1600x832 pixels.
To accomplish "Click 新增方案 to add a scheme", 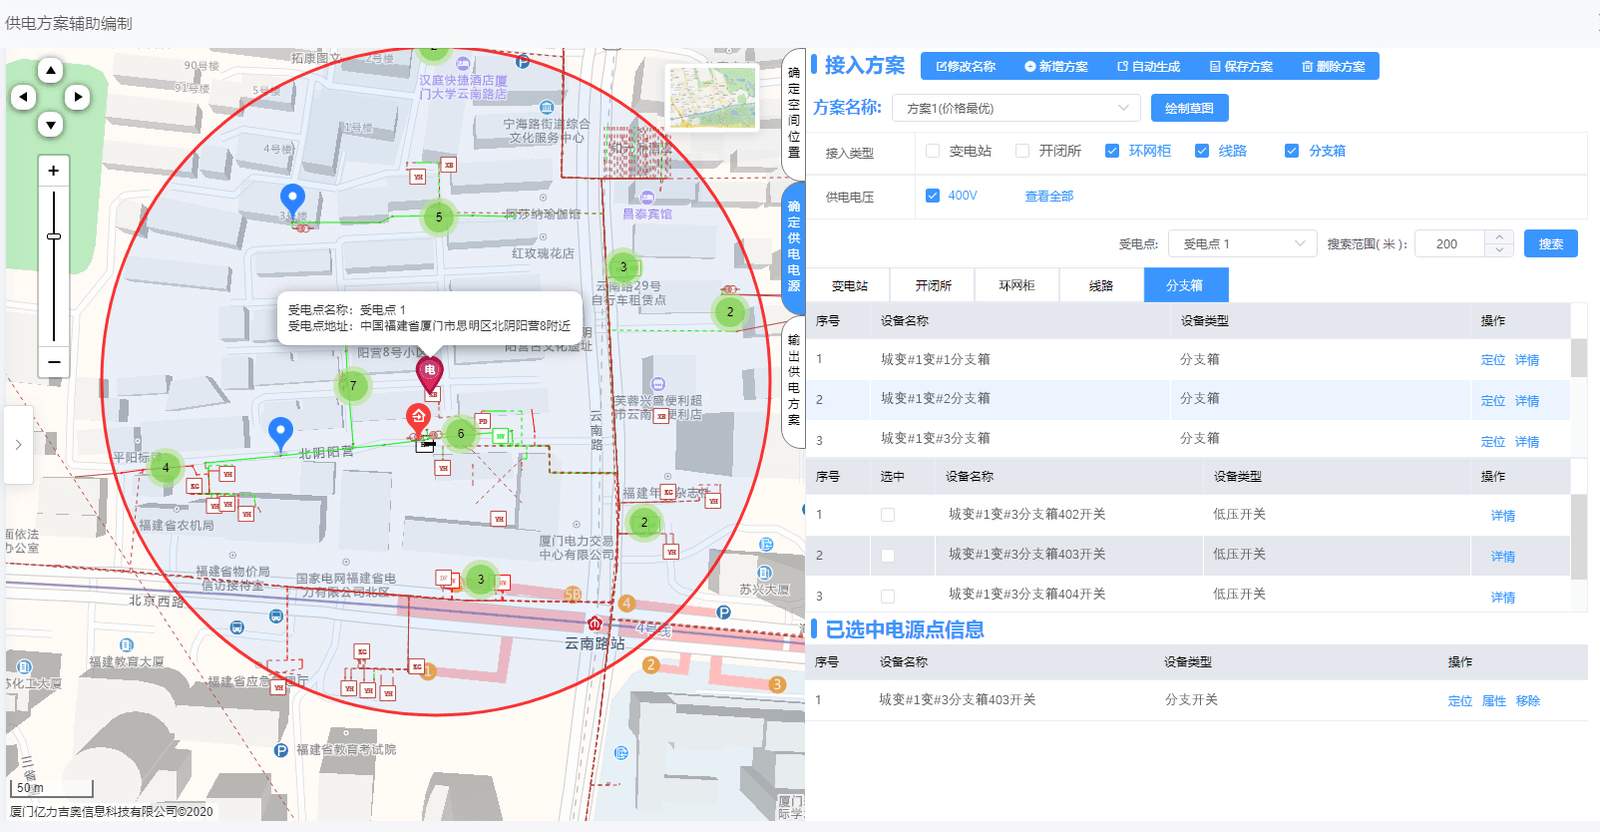I will tap(1056, 67).
